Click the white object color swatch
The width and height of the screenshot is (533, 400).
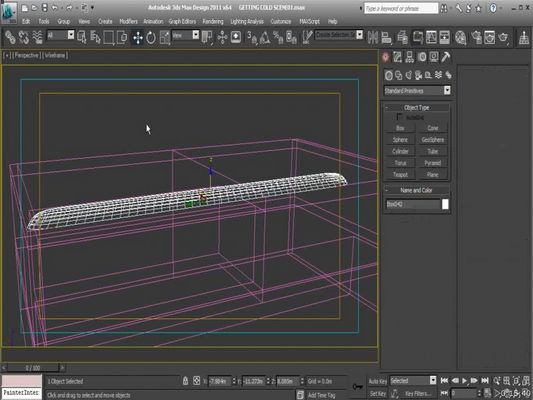(x=445, y=204)
